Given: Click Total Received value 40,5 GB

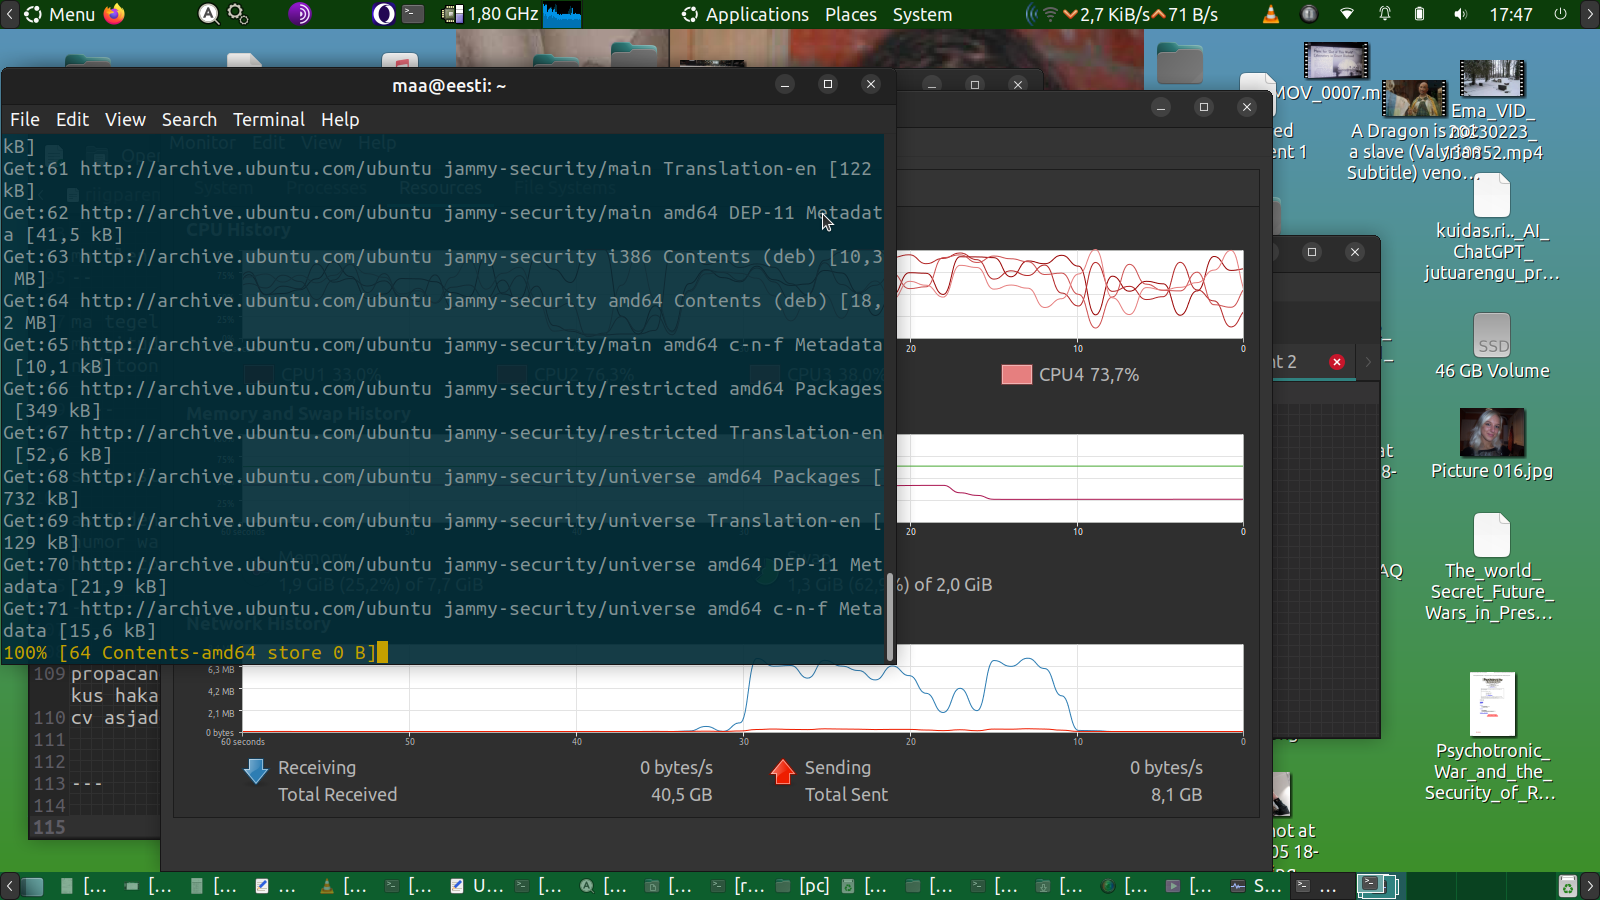Looking at the screenshot, I should pyautogui.click(x=681, y=795).
